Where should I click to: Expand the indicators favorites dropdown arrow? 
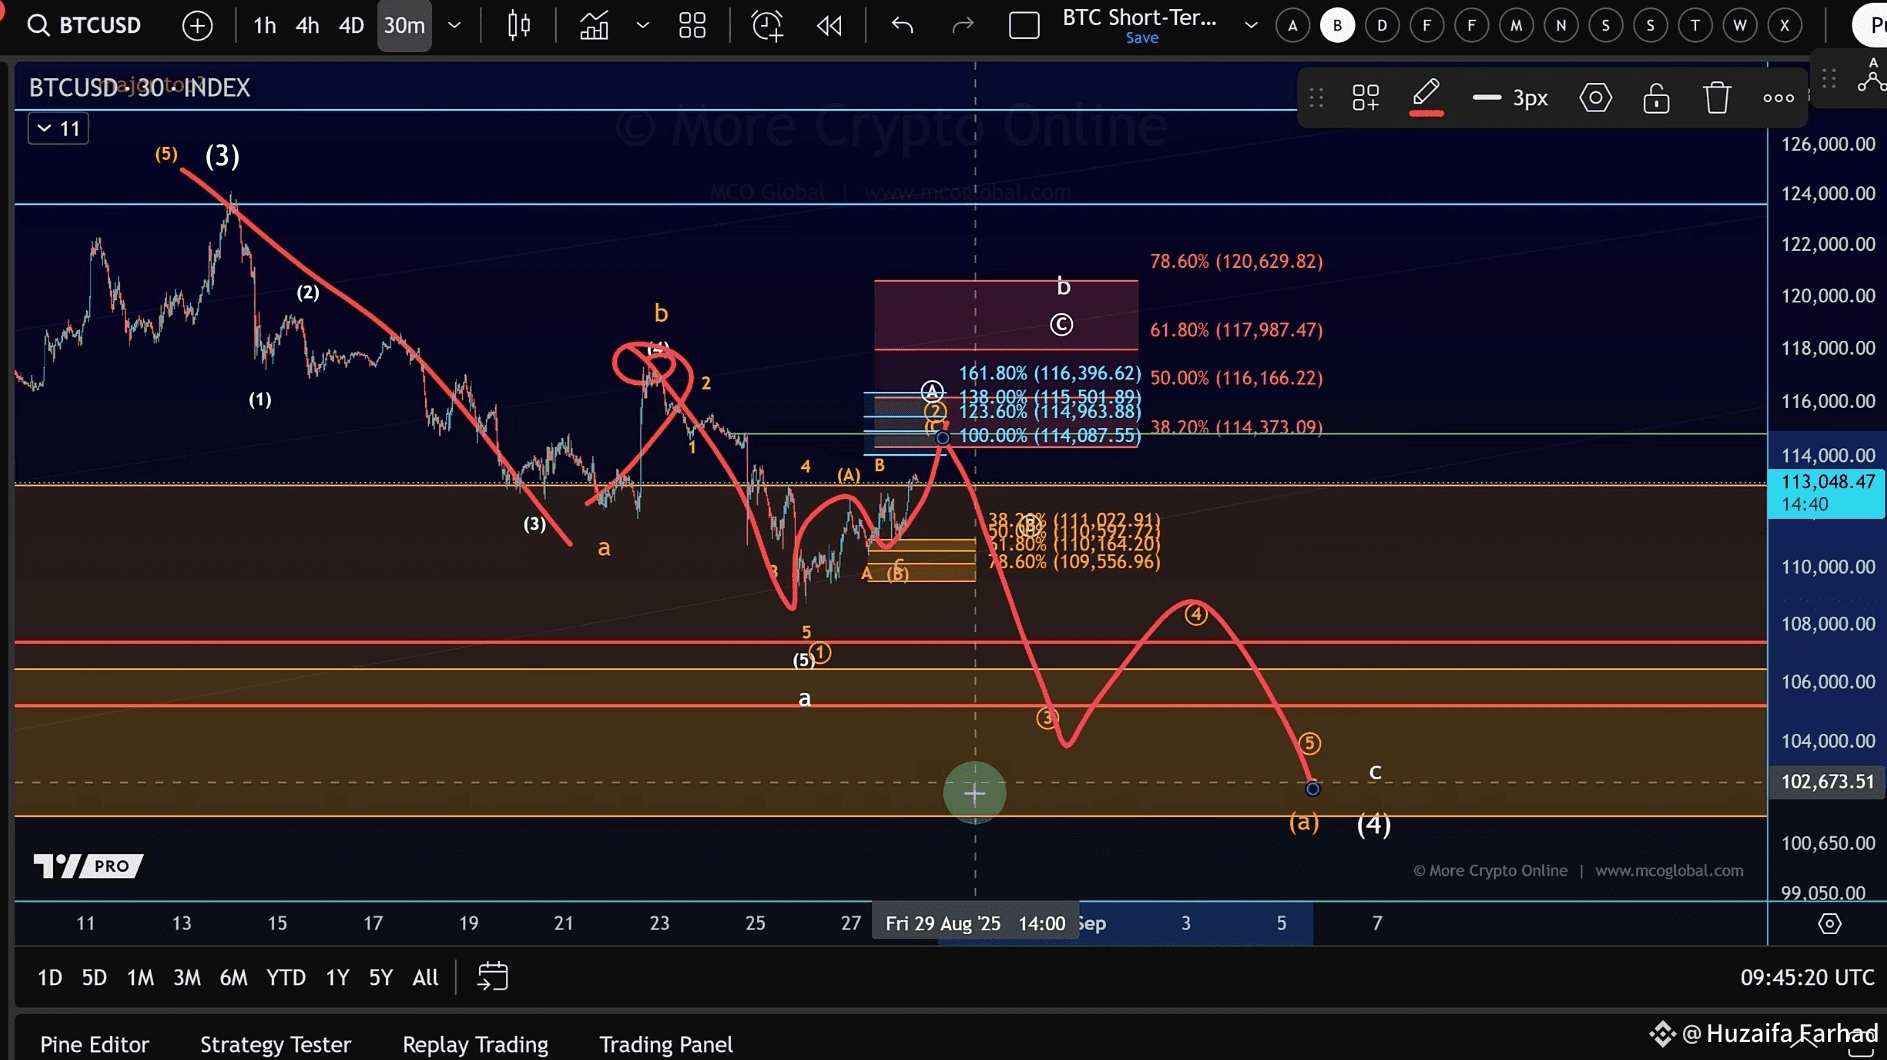click(x=643, y=25)
